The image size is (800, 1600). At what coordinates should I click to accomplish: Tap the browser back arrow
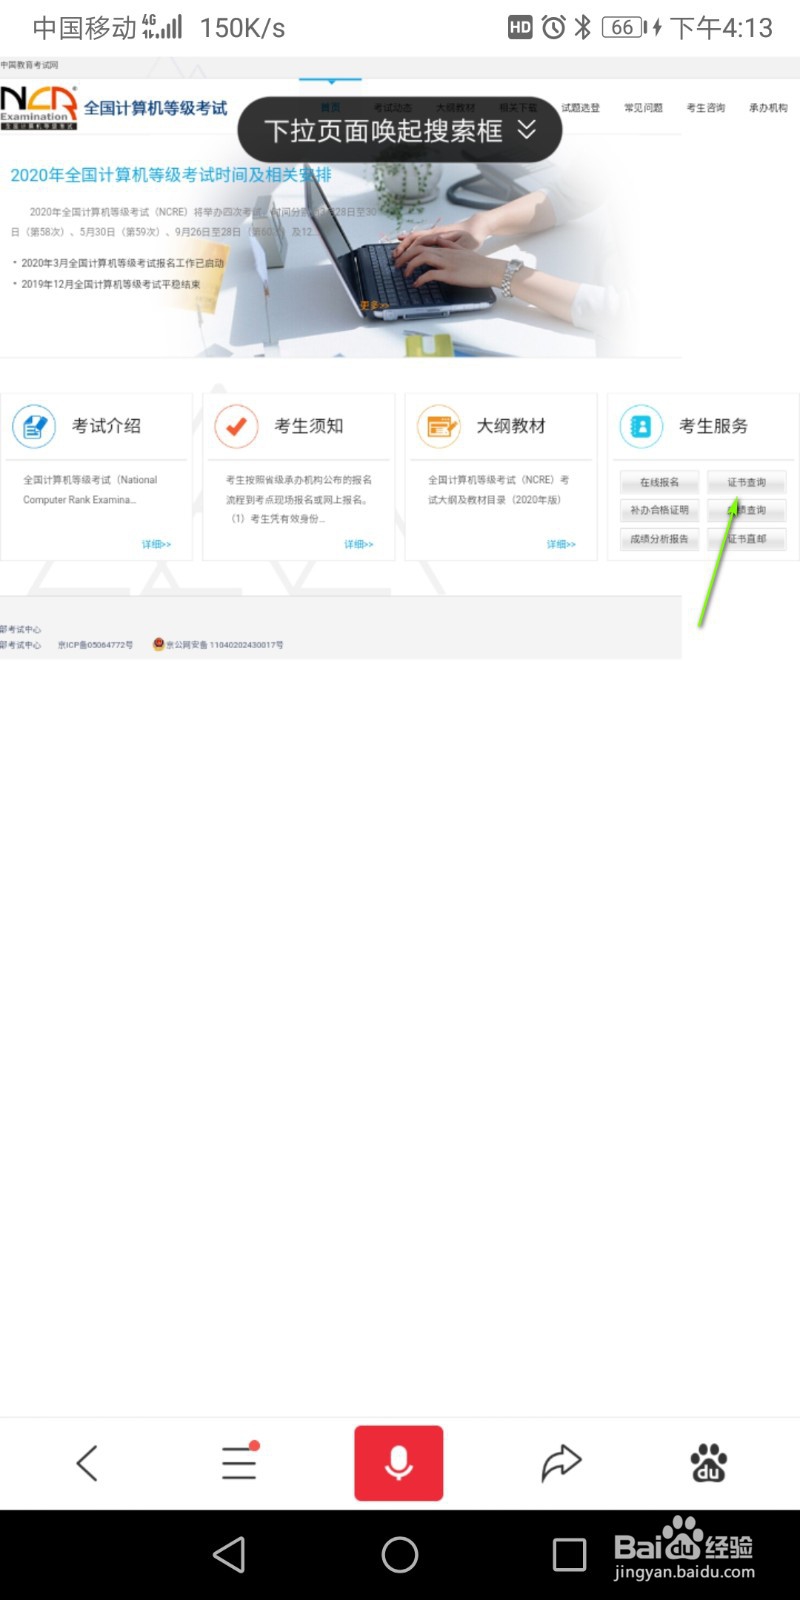click(87, 1463)
